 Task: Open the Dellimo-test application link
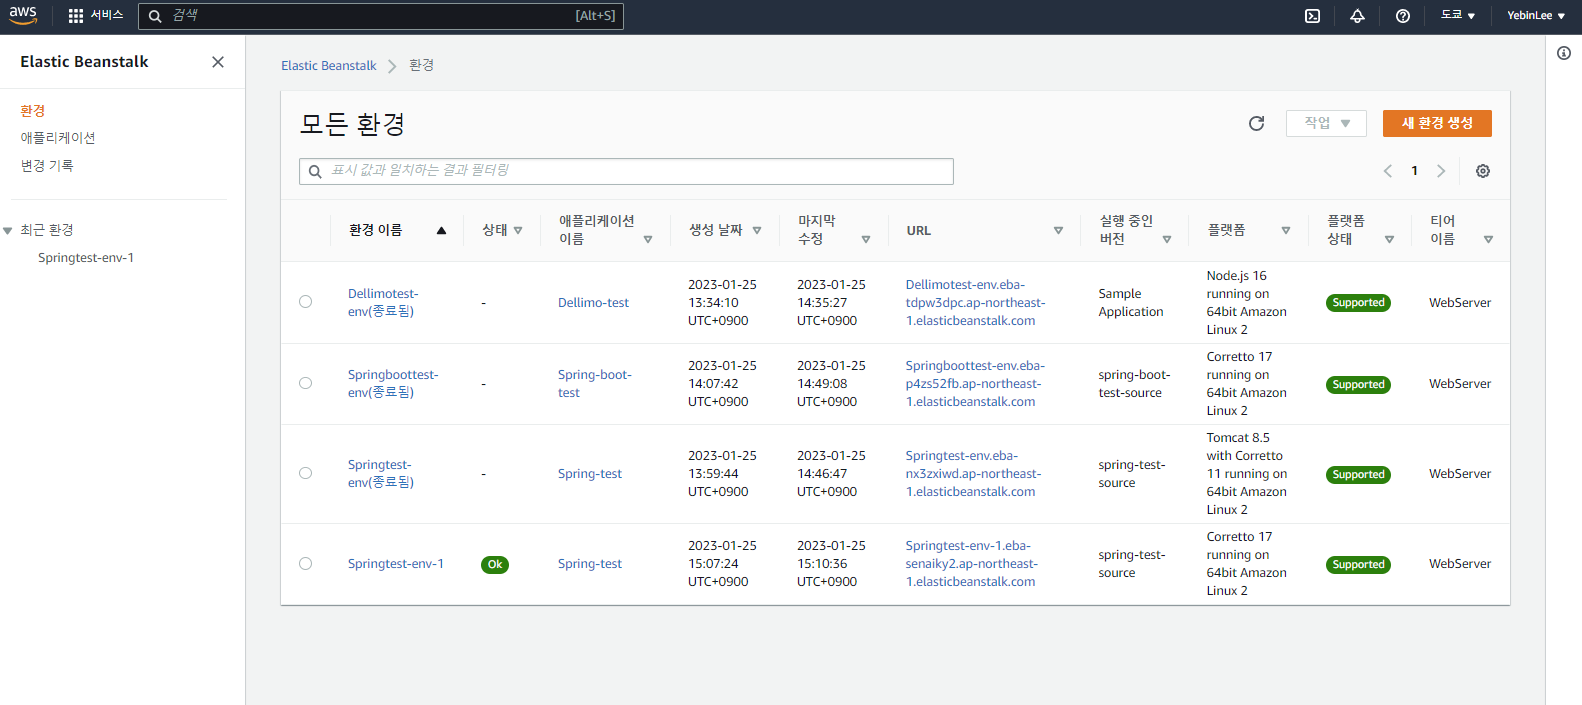(594, 303)
